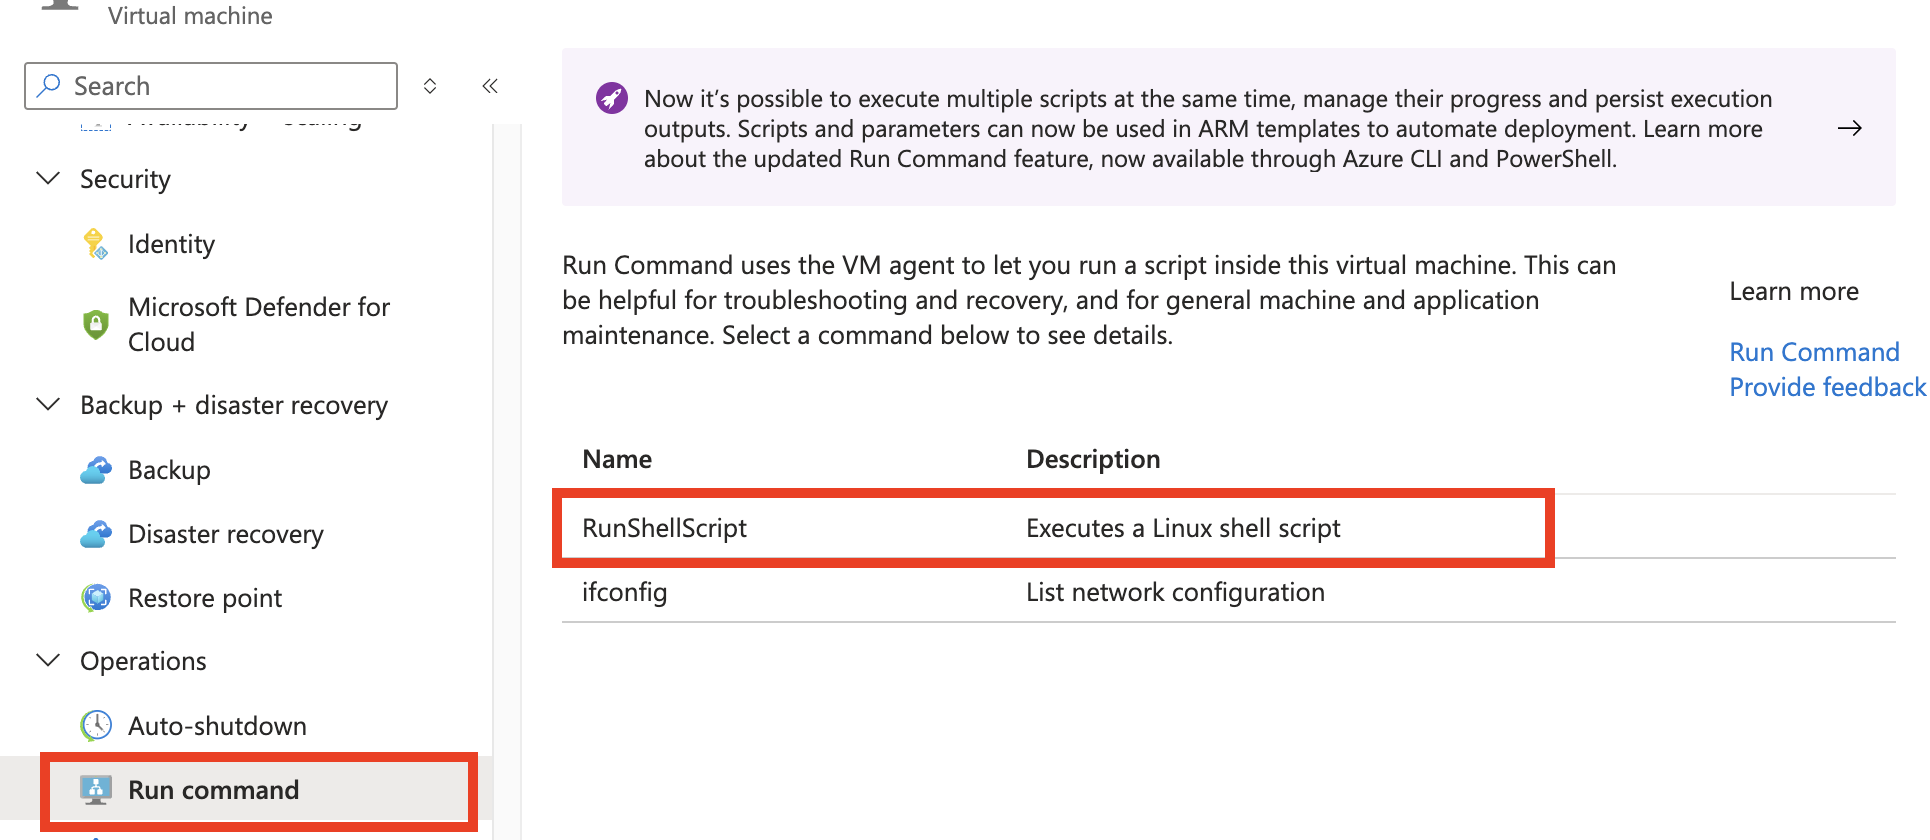The width and height of the screenshot is (1930, 840).
Task: Open Run command menu item
Action: click(x=213, y=790)
